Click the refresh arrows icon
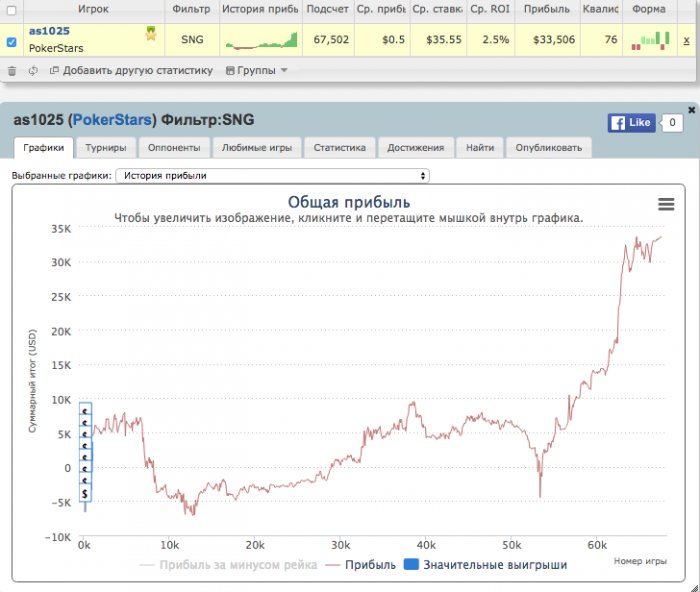The height and width of the screenshot is (592, 700). [x=33, y=71]
